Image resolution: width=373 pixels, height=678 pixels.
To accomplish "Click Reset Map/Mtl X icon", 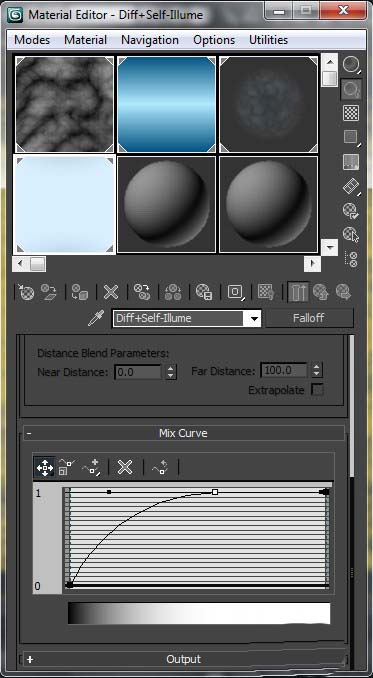I will (x=111, y=293).
